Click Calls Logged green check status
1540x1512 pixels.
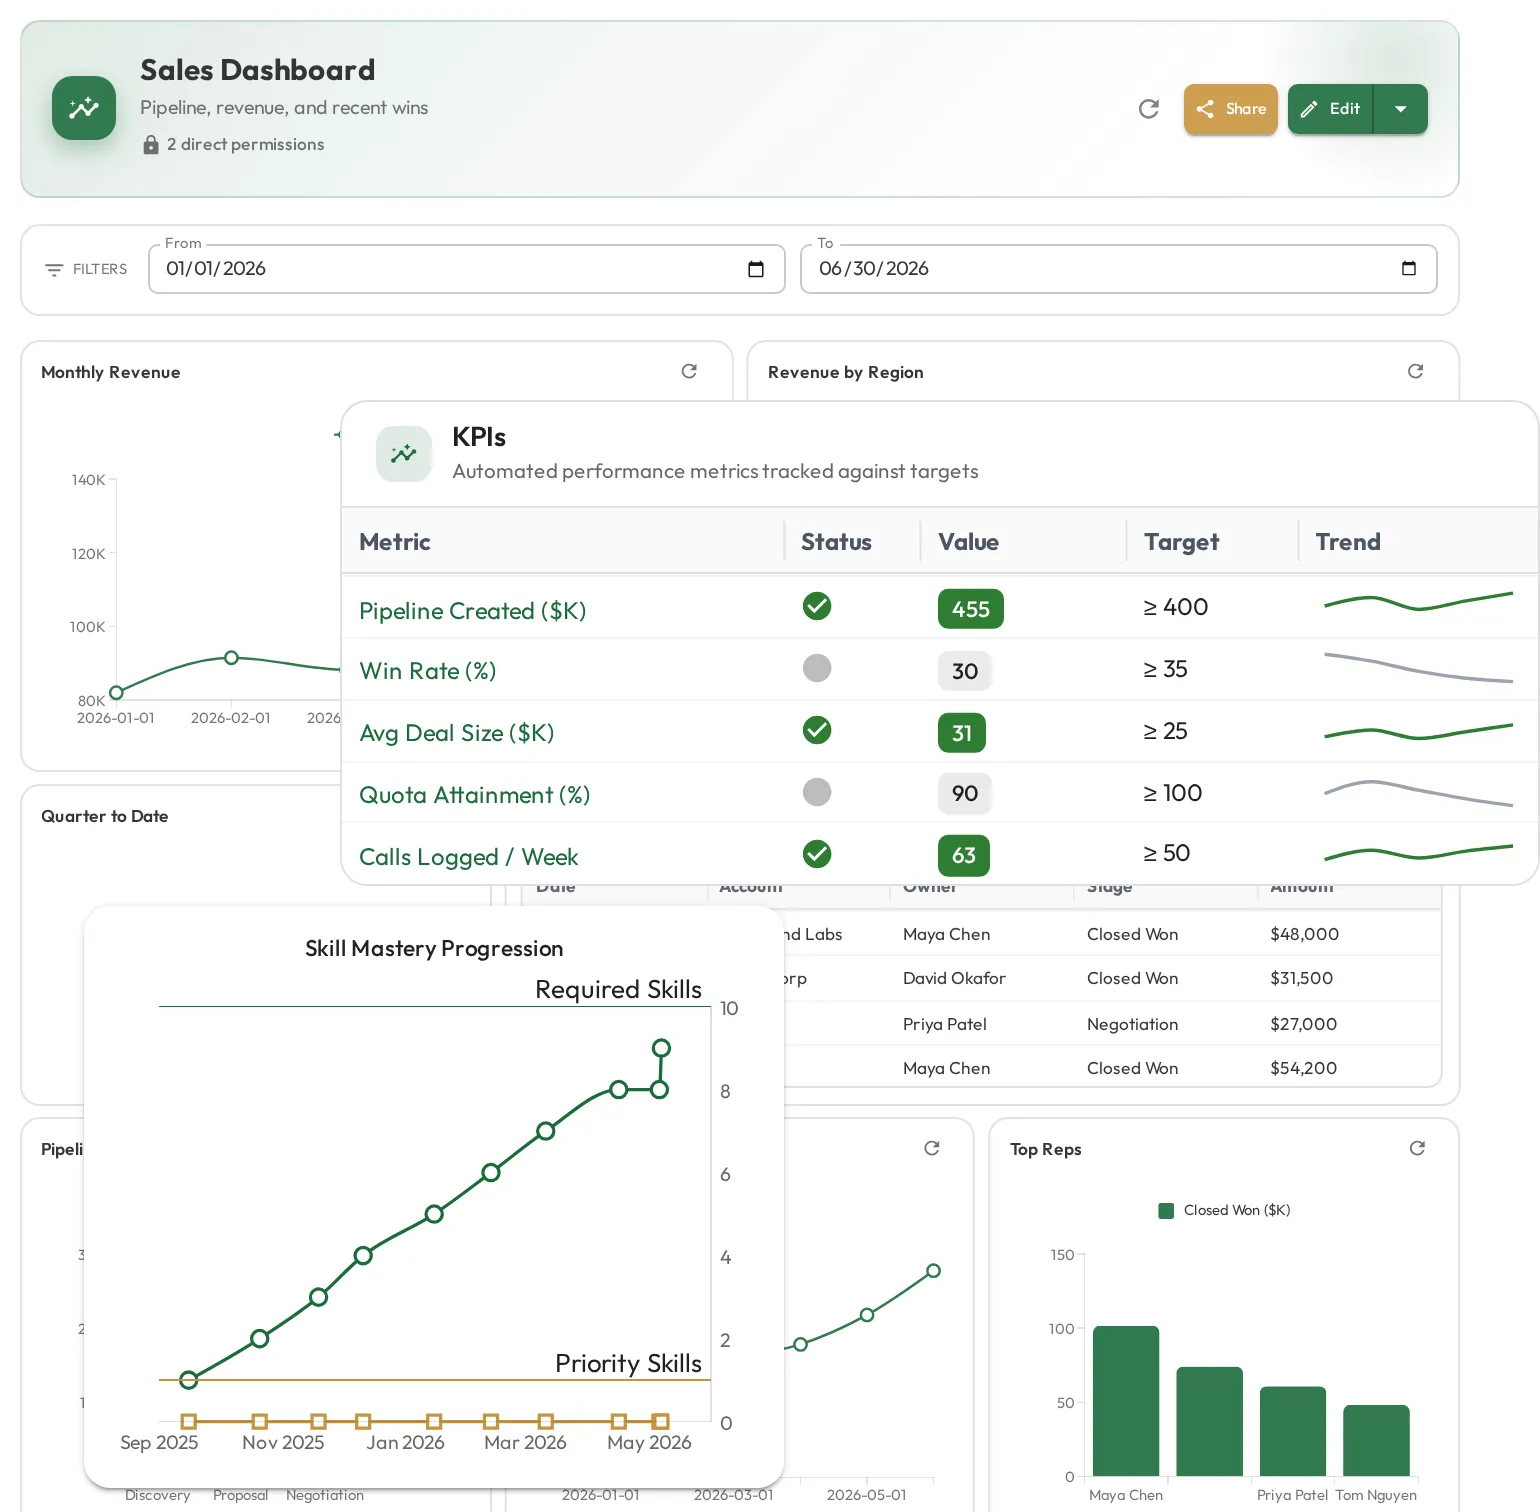pyautogui.click(x=817, y=854)
